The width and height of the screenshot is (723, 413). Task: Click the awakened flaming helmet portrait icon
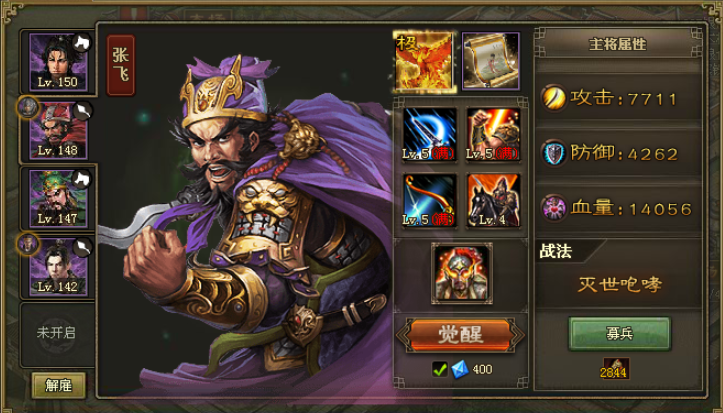(x=462, y=273)
